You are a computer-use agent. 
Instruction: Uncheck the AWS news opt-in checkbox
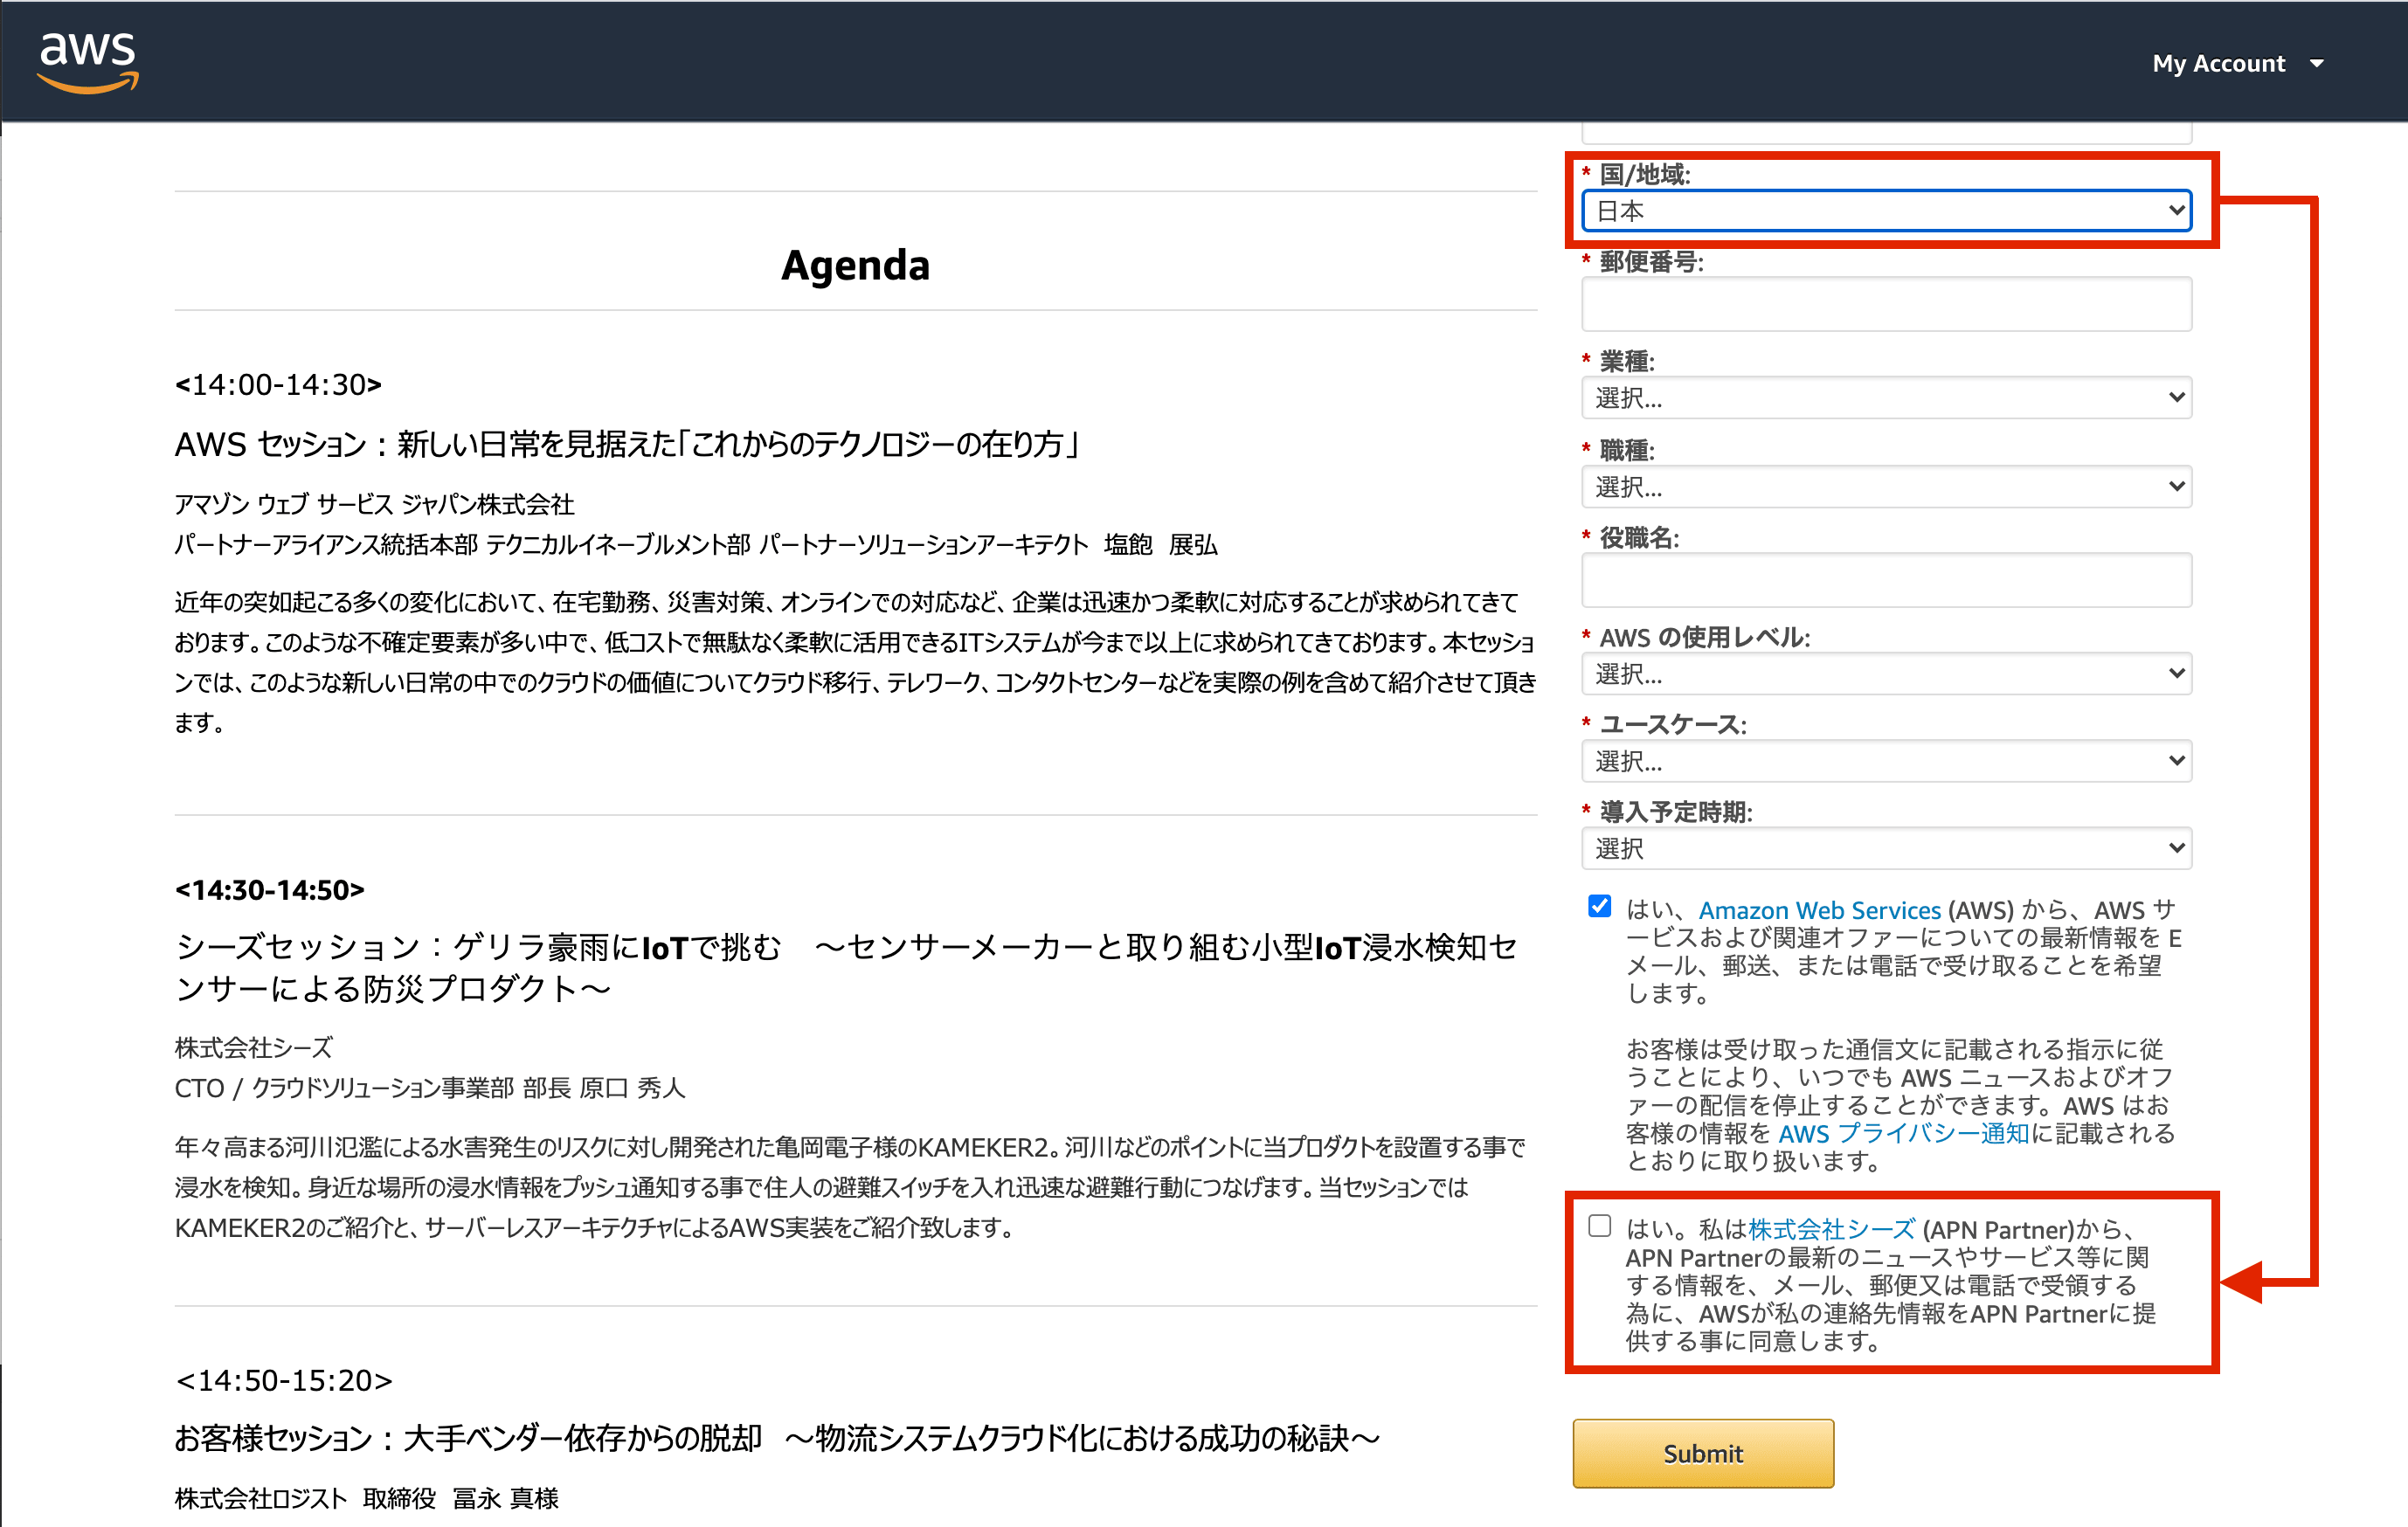(x=1599, y=907)
